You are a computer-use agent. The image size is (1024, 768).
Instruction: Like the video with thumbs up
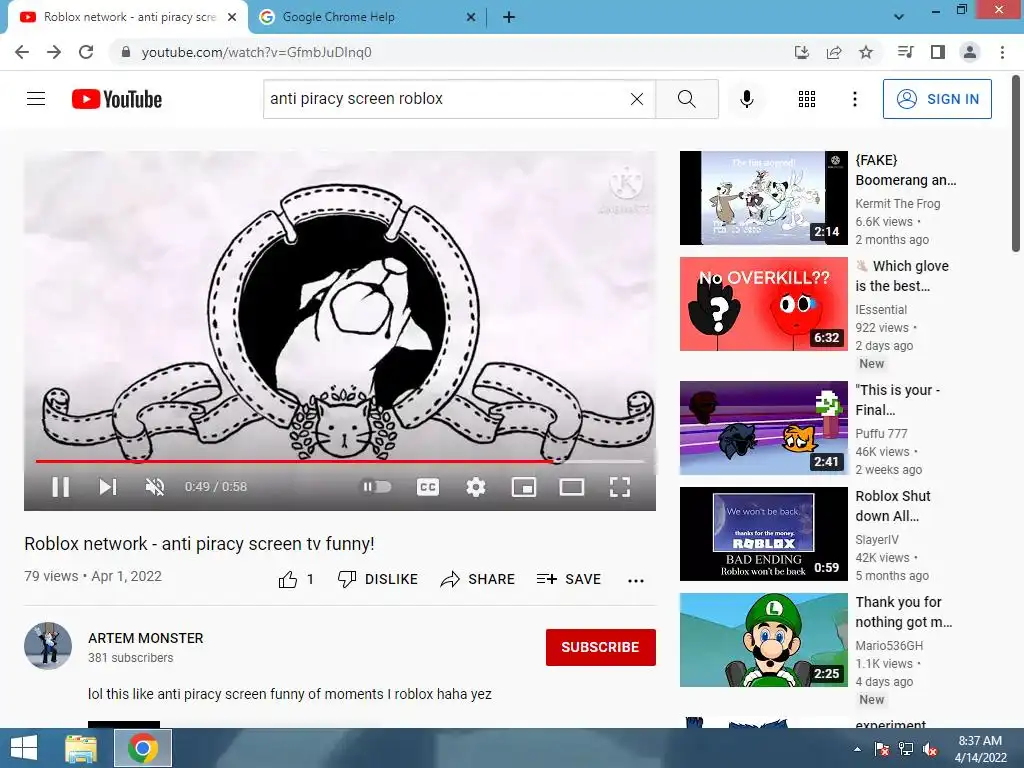296,579
